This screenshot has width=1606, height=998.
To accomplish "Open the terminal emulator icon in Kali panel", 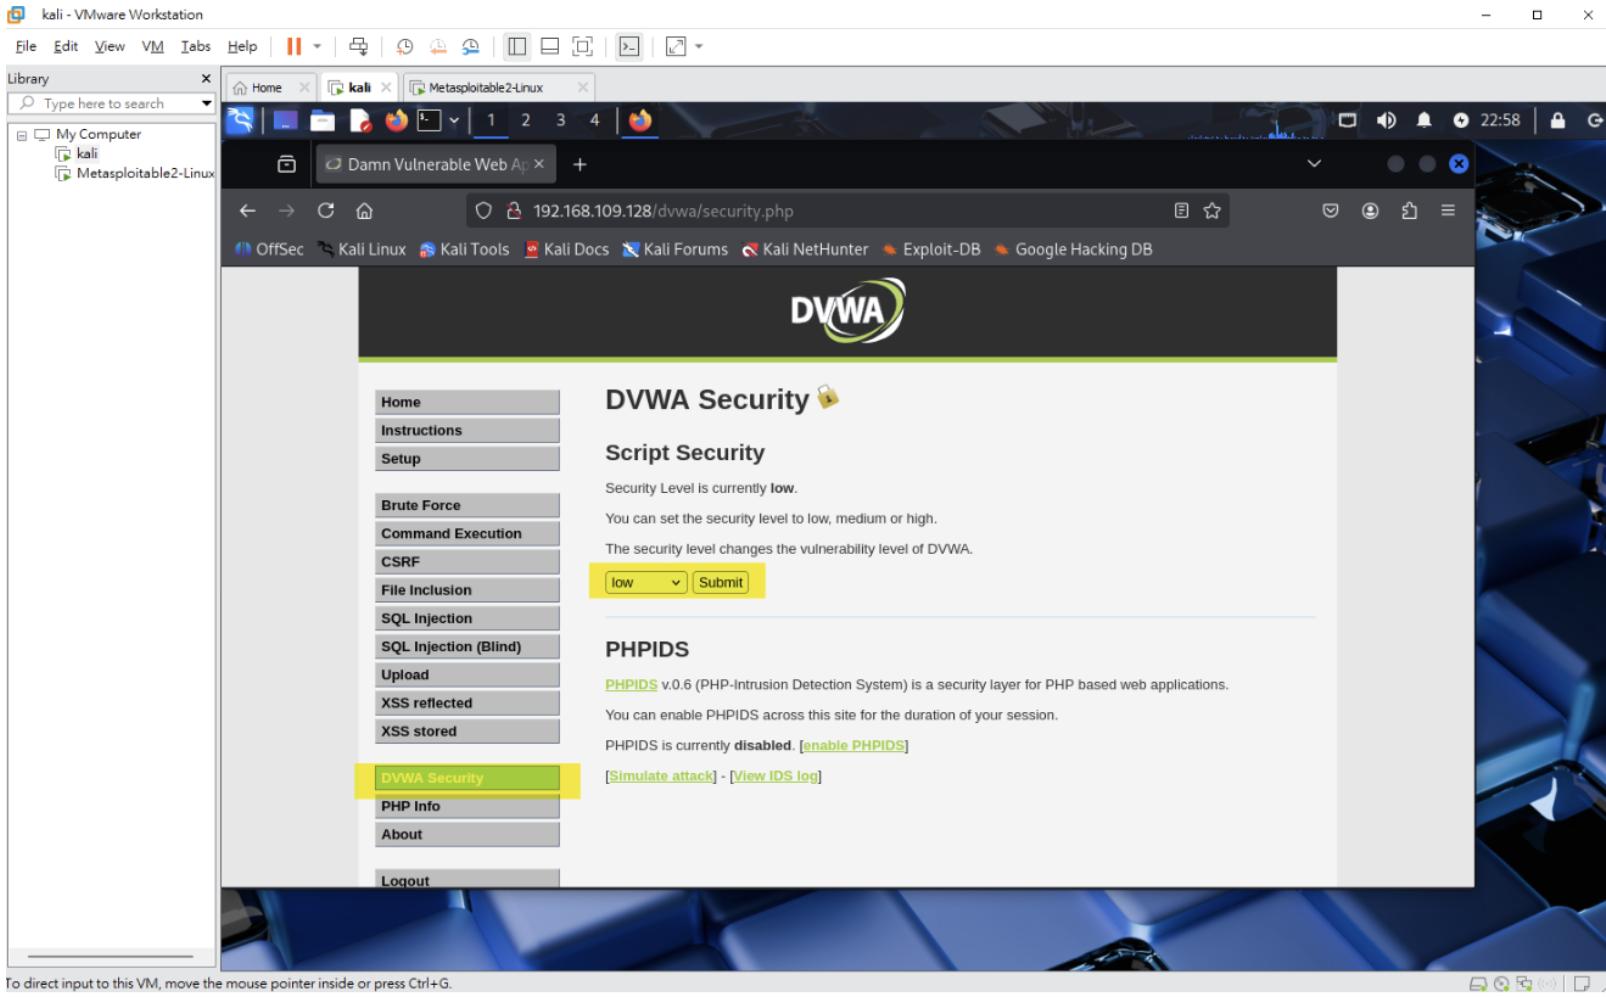I will [x=429, y=120].
